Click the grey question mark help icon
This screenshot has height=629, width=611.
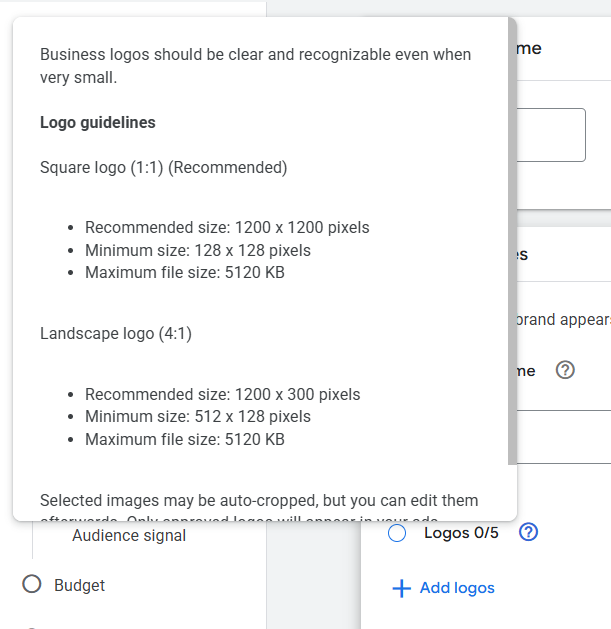[x=565, y=371]
